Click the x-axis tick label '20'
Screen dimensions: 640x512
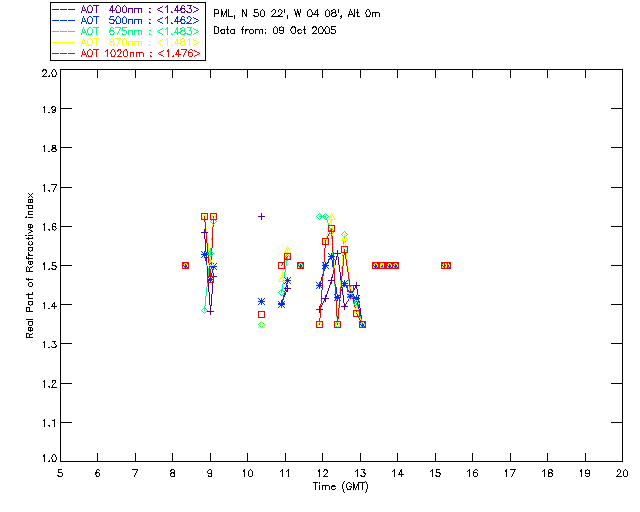pos(622,473)
